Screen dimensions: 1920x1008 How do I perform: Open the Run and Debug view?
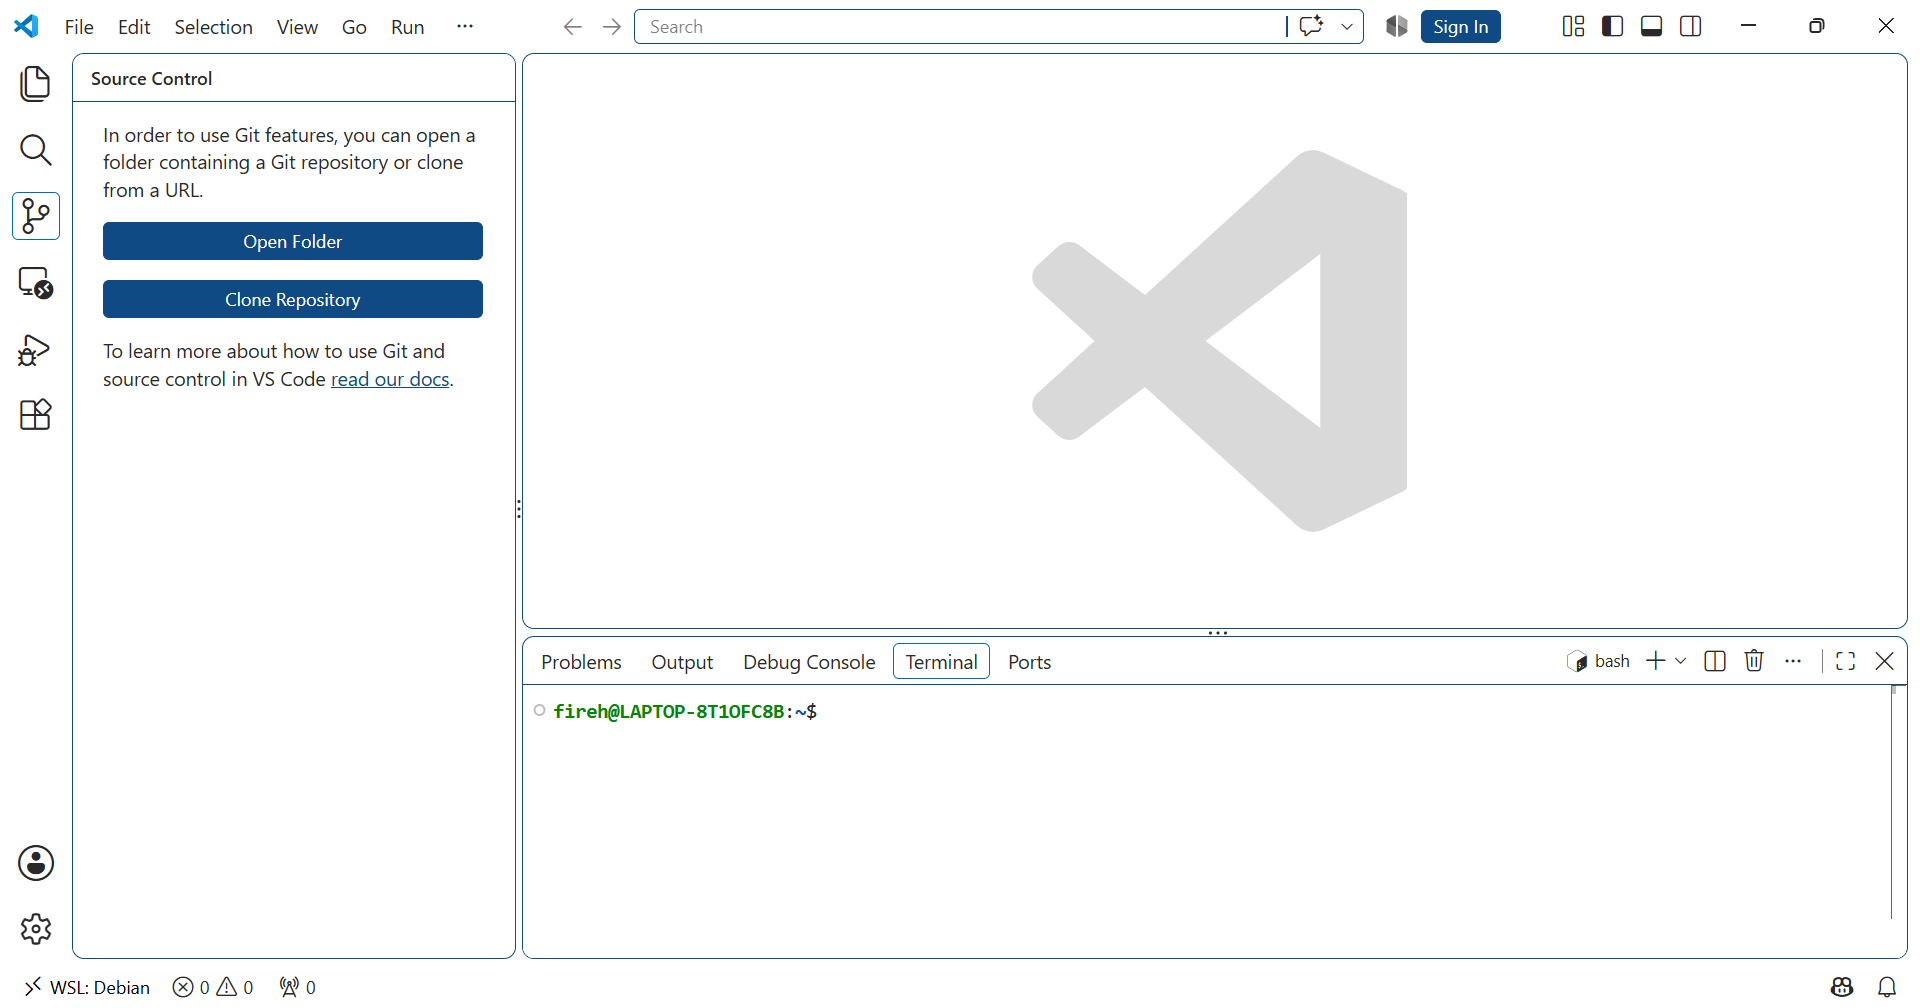click(35, 349)
